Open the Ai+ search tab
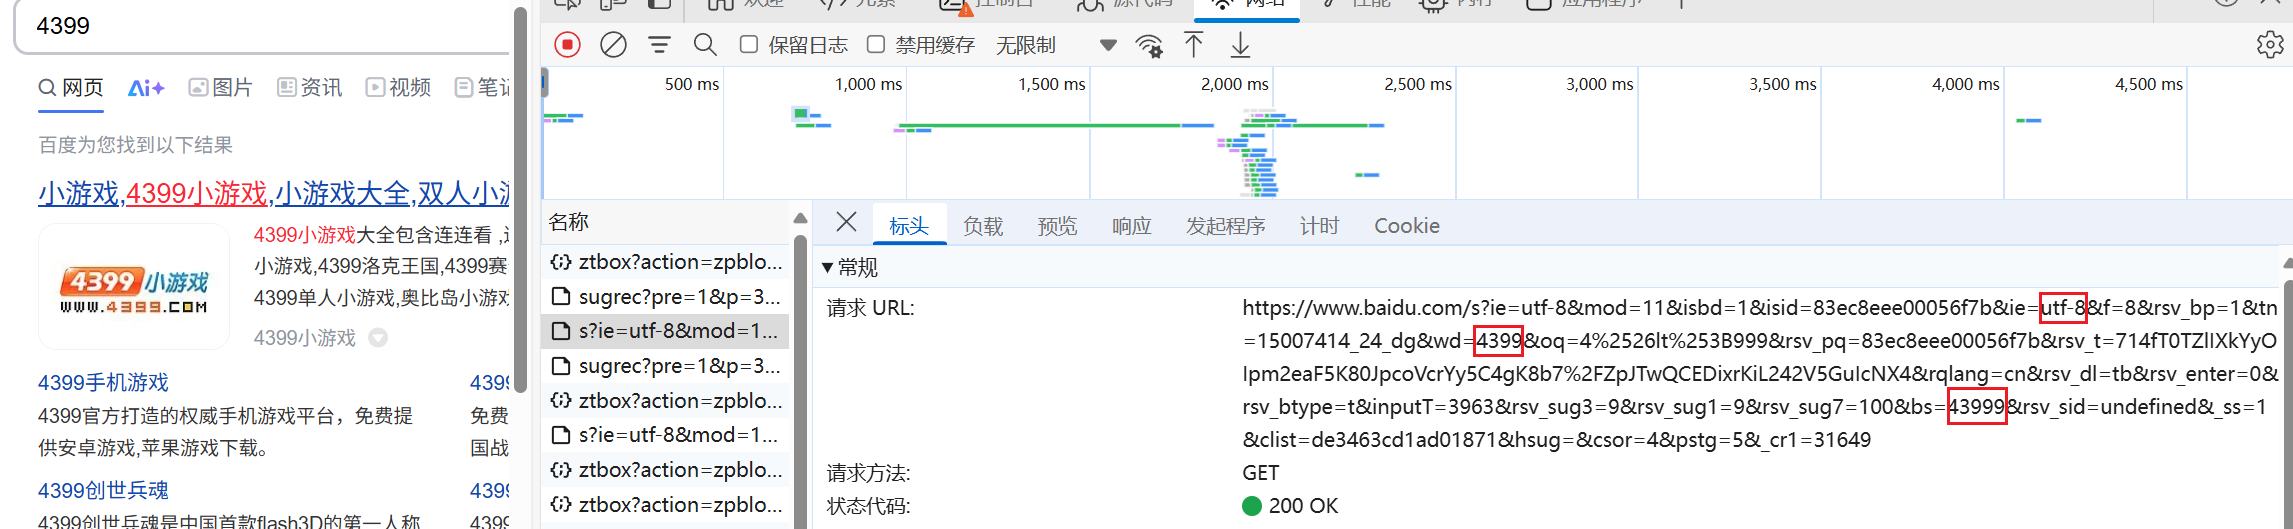The width and height of the screenshot is (2293, 529). 146,88
